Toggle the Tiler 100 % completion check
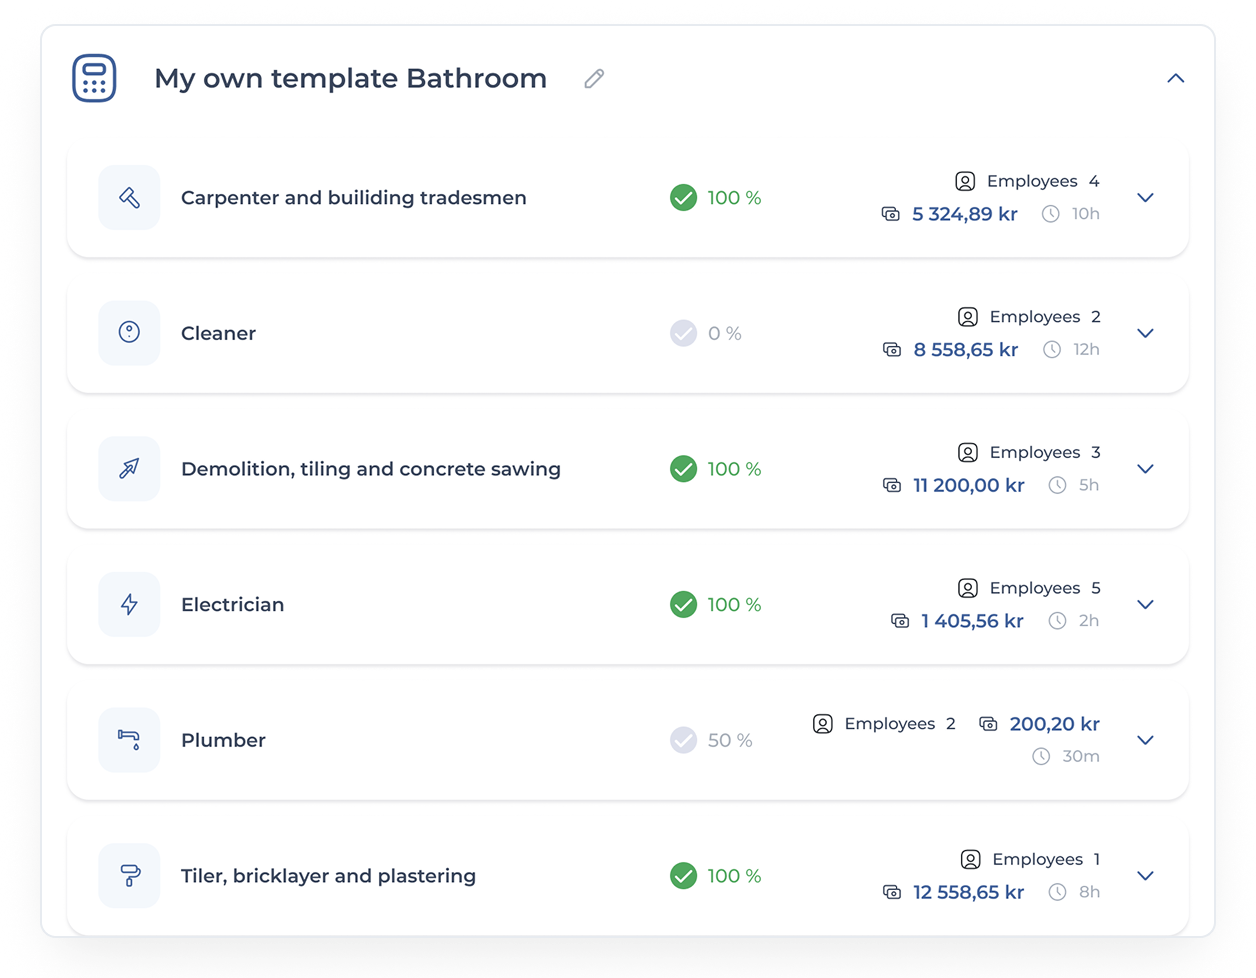 tap(683, 876)
